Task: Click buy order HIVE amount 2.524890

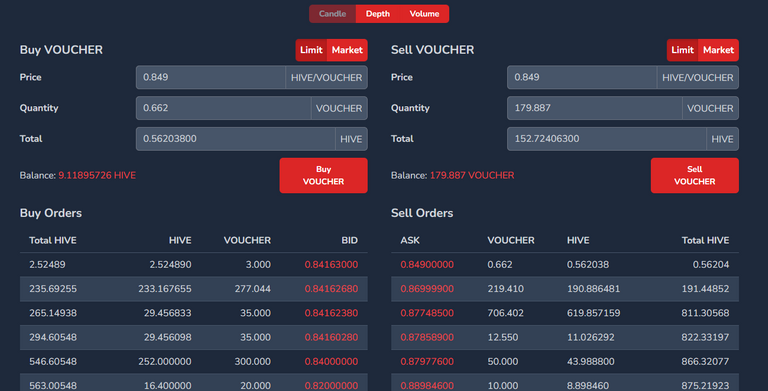Action: coord(170,265)
